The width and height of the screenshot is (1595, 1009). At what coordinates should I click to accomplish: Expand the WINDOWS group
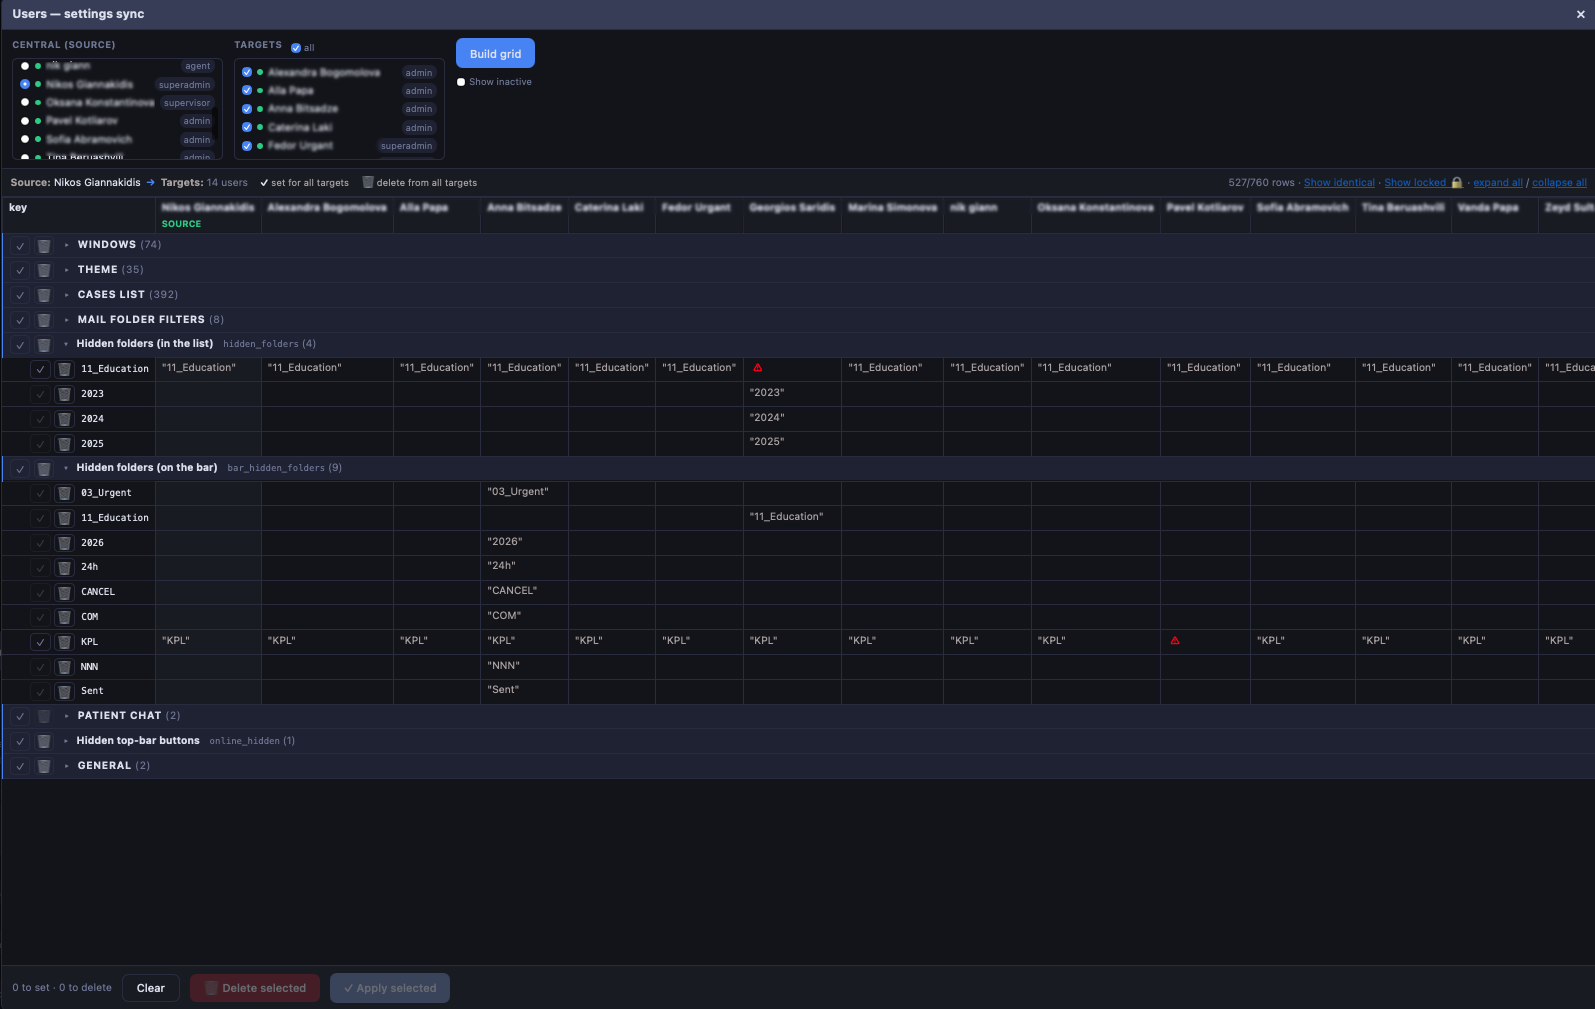coord(67,245)
